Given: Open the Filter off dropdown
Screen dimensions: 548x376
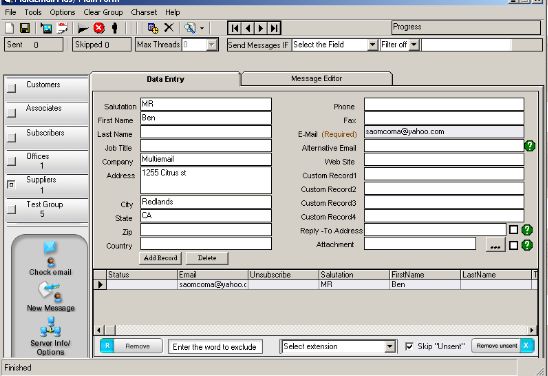Looking at the screenshot, I should point(414,45).
